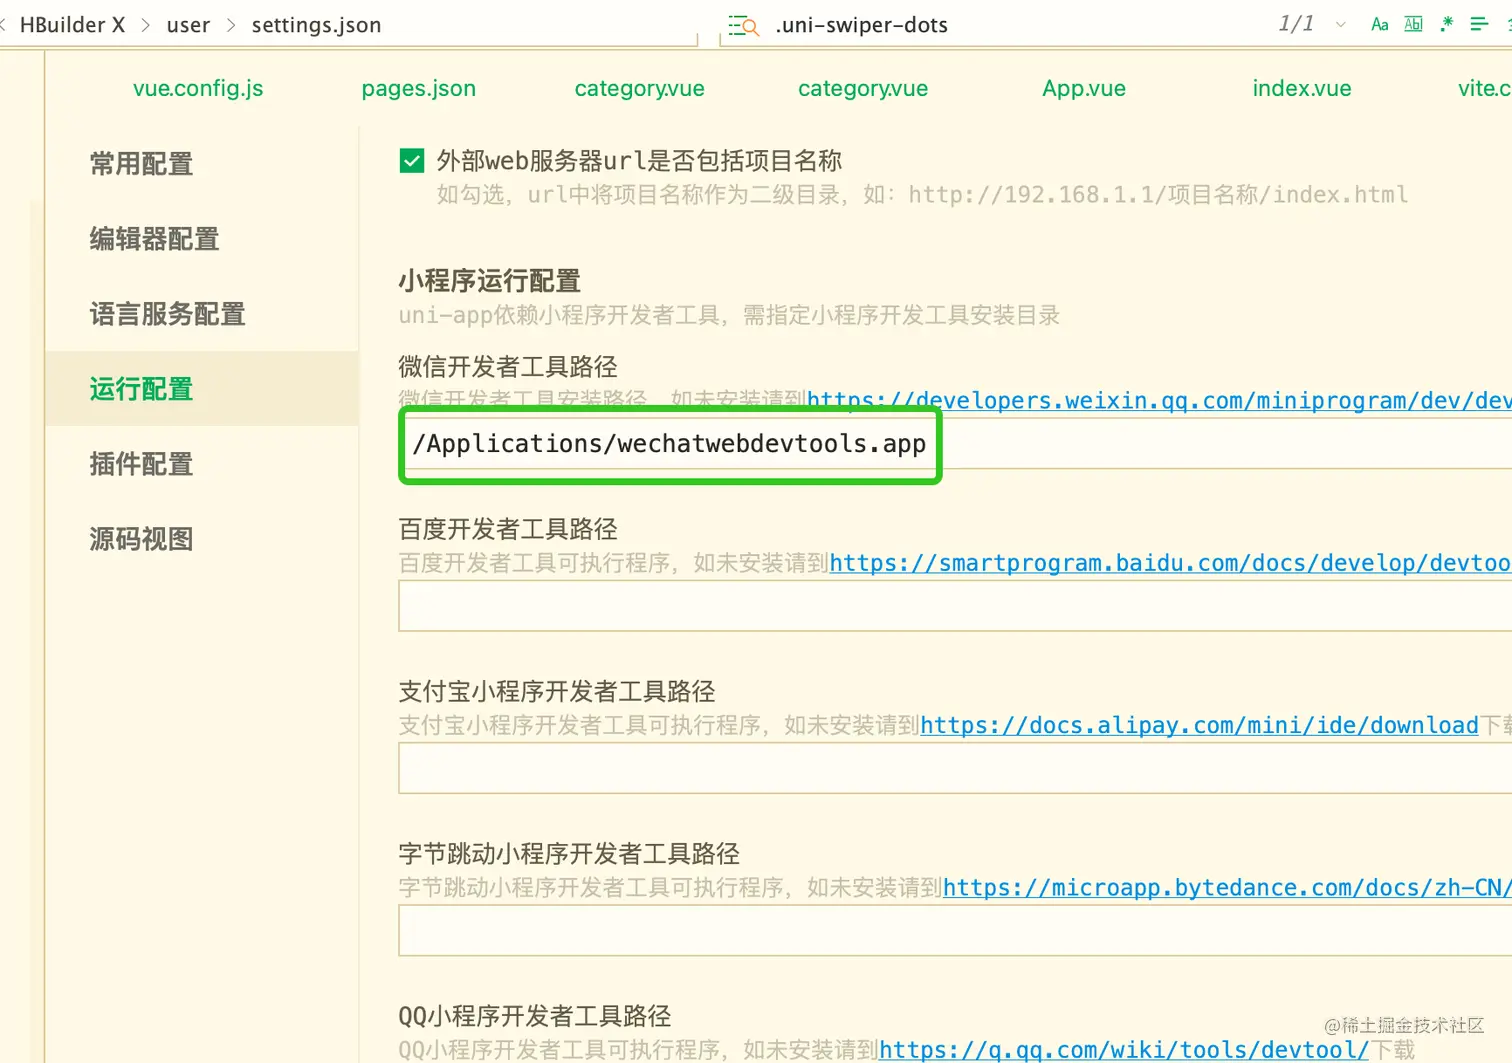This screenshot has height=1063, width=1512.
Task: Click the lines icon in search bar
Action: coord(1479,24)
